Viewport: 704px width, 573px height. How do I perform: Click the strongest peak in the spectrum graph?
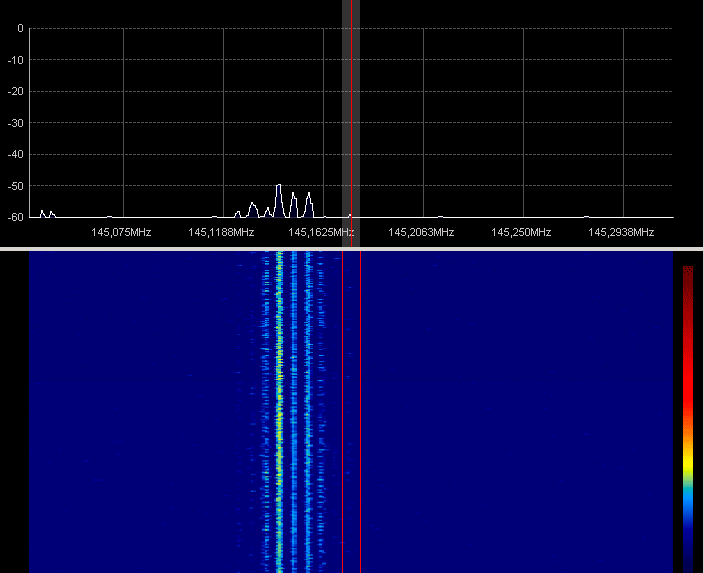pyautogui.click(x=279, y=187)
